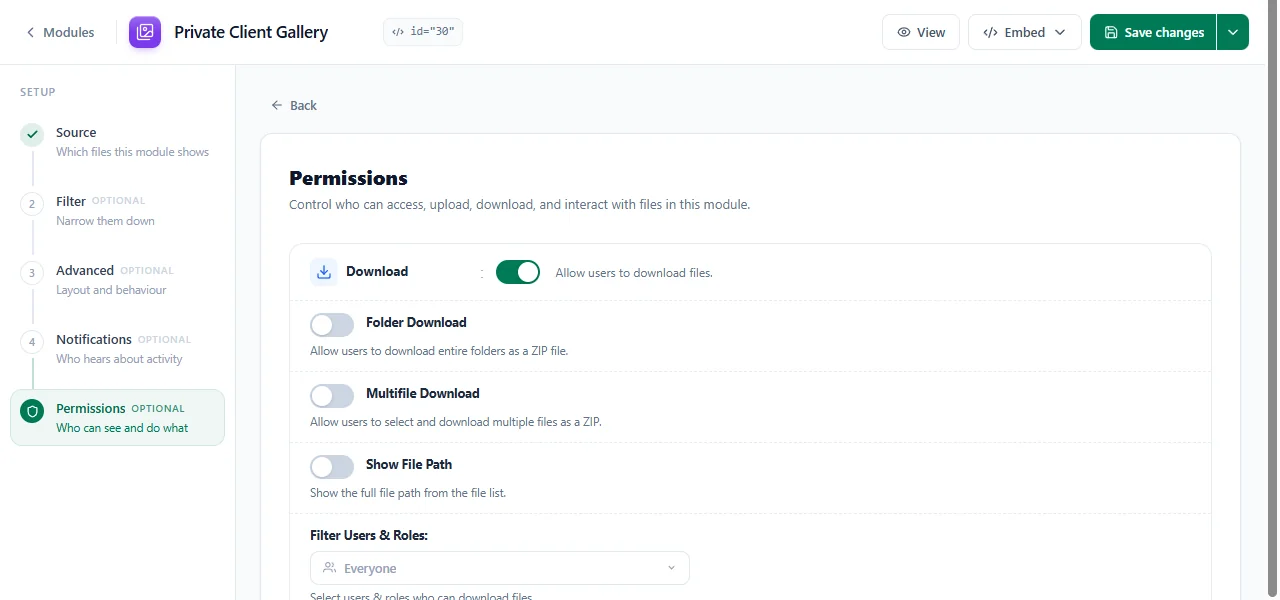1280x600 pixels.
Task: Click the users icon in Everyone field
Action: coord(330,568)
